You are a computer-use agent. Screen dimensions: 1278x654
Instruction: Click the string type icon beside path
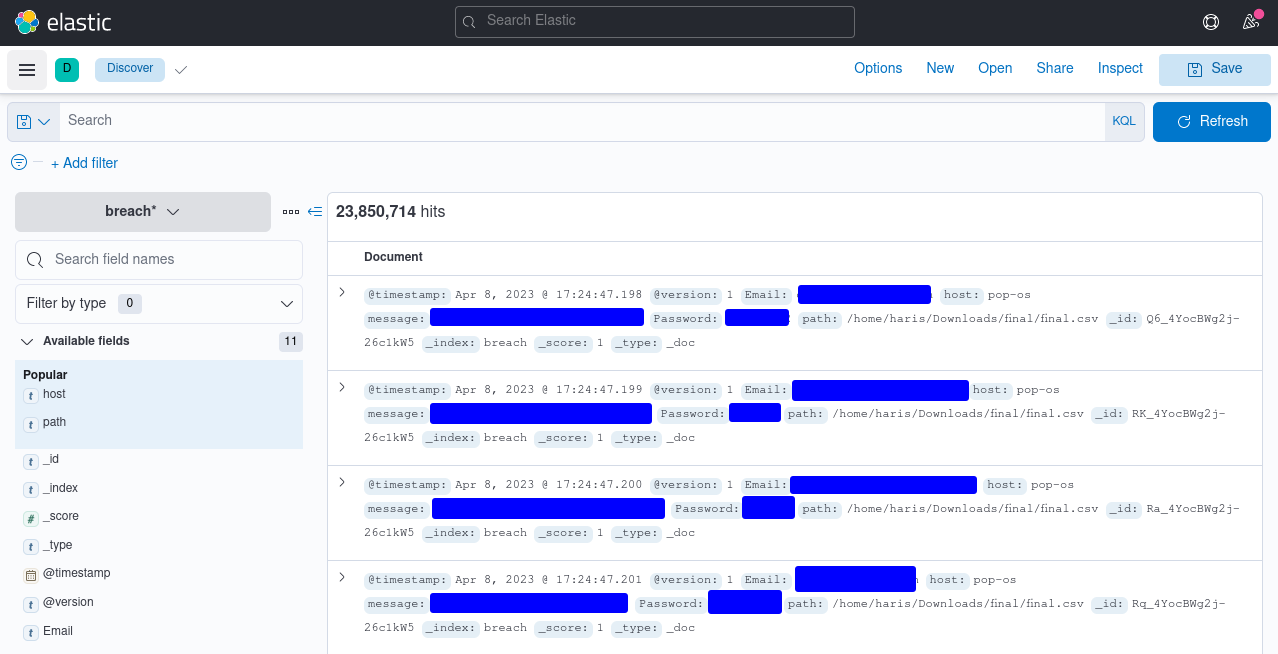coord(31,424)
